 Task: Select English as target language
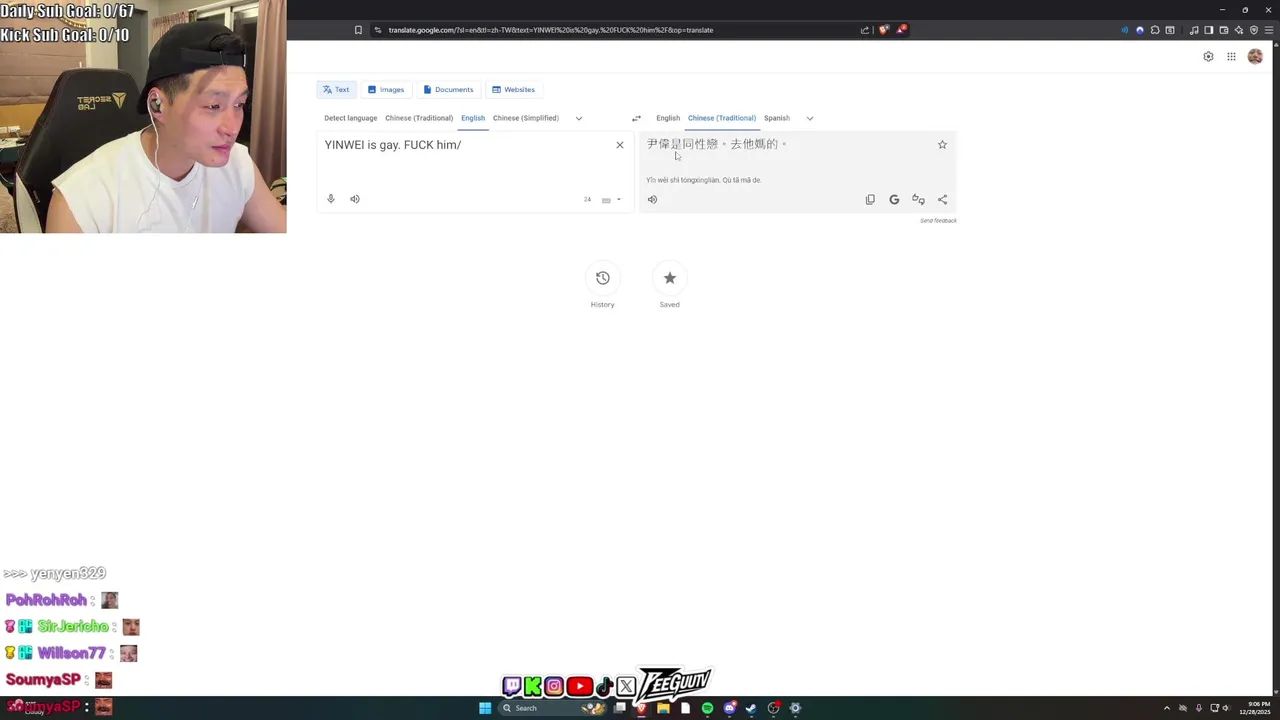pyautogui.click(x=668, y=118)
